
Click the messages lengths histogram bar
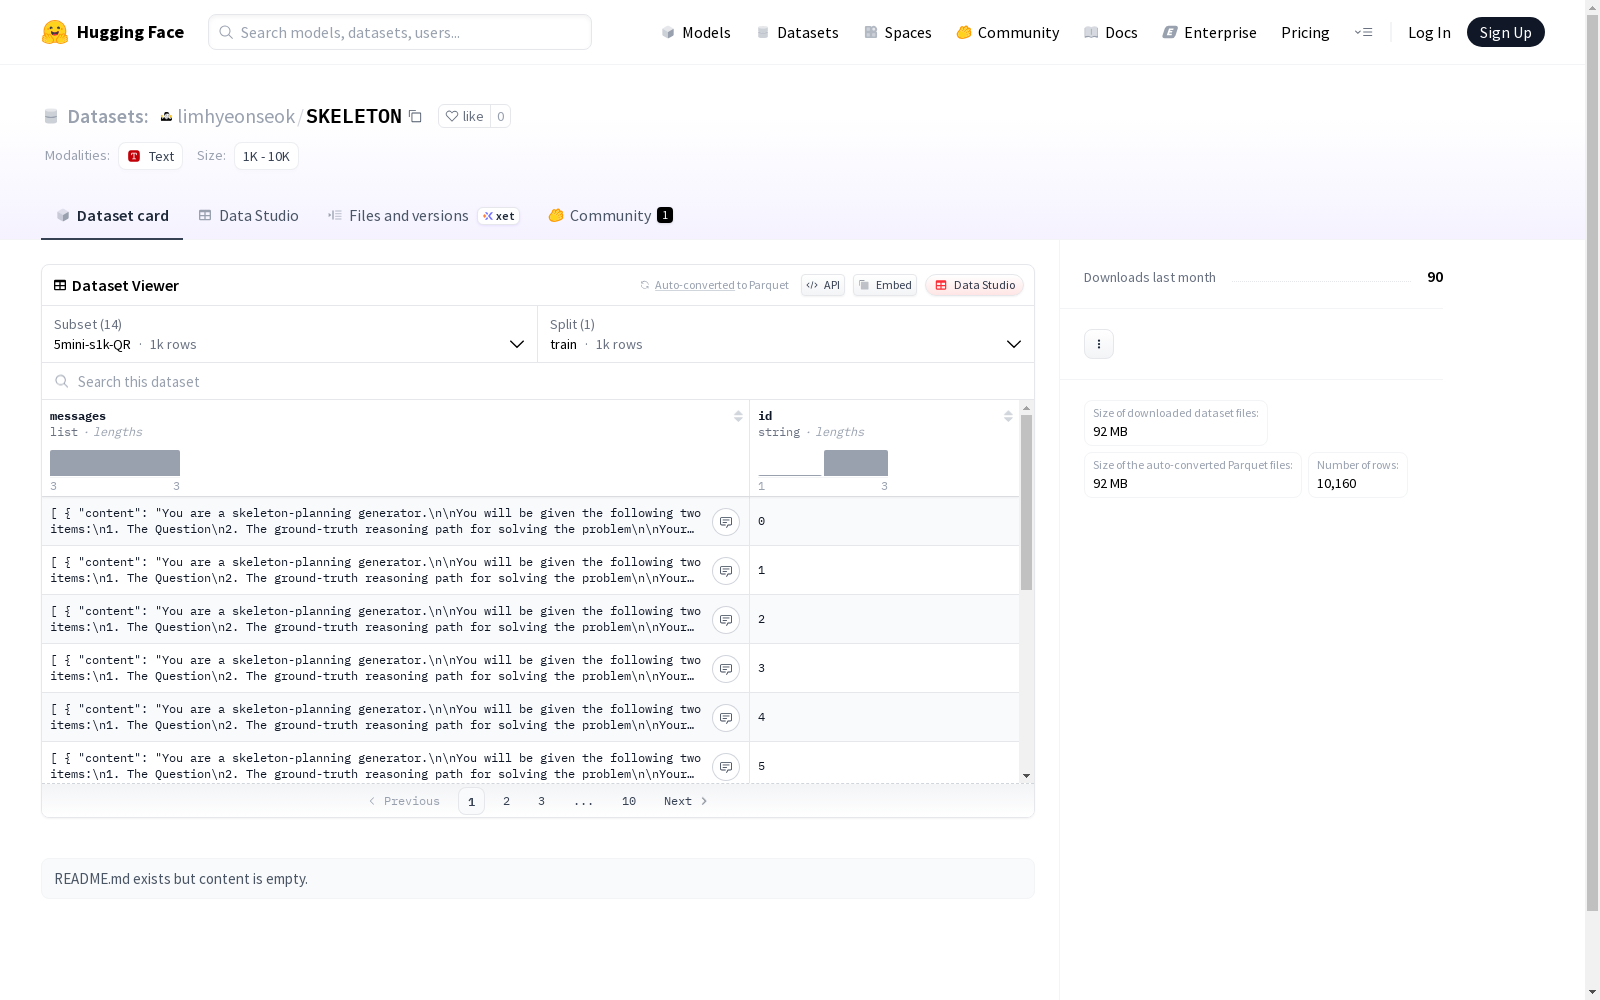click(x=115, y=463)
